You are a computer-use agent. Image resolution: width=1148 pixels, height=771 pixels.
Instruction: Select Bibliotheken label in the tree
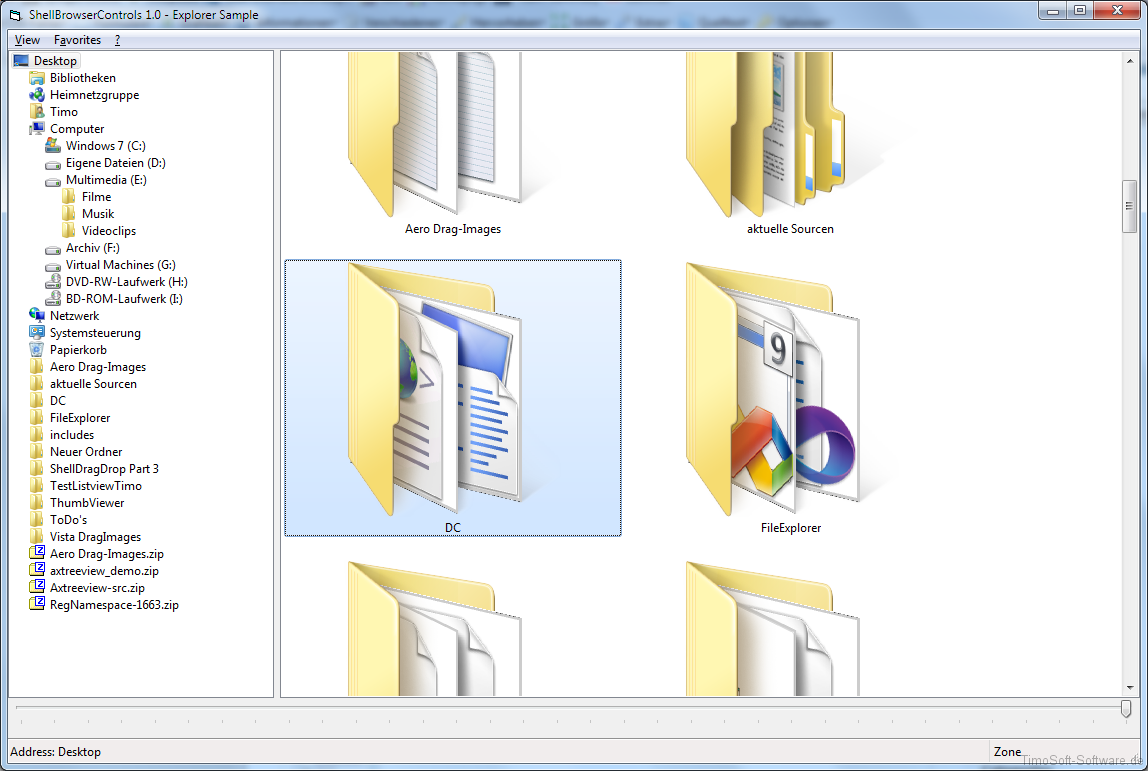(x=83, y=78)
